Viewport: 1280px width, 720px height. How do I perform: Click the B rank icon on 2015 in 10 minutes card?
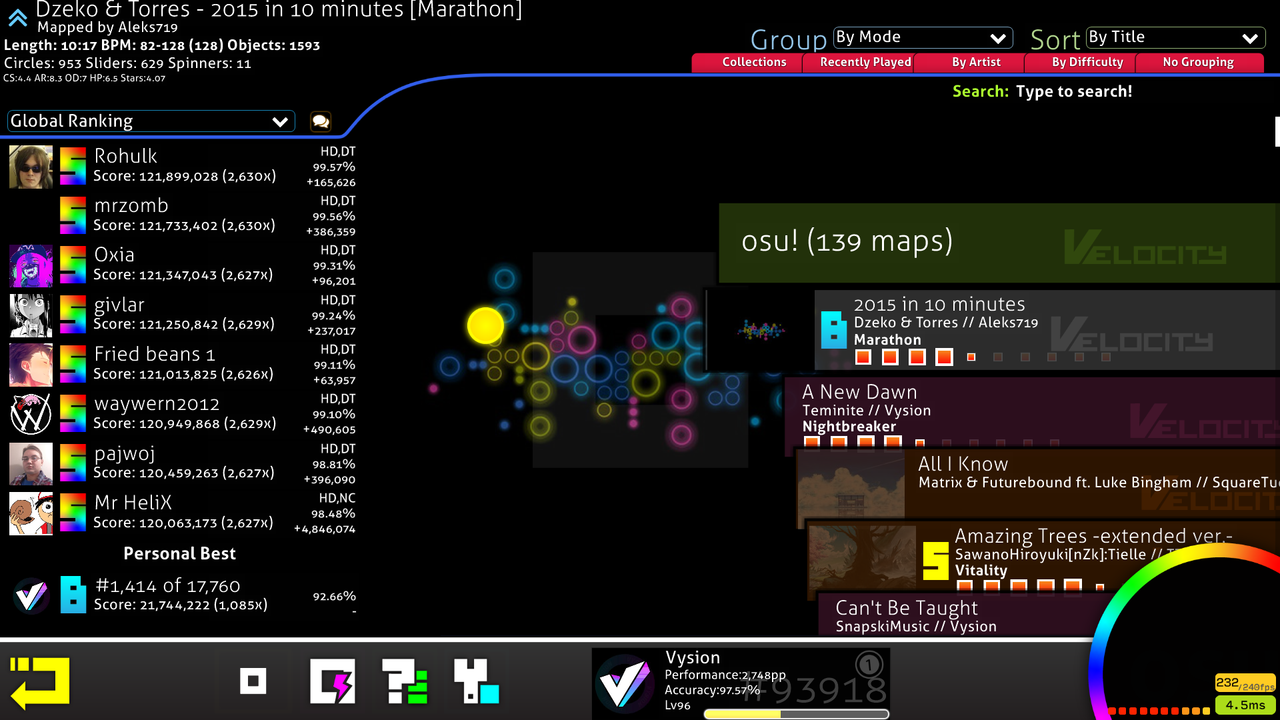pos(834,330)
